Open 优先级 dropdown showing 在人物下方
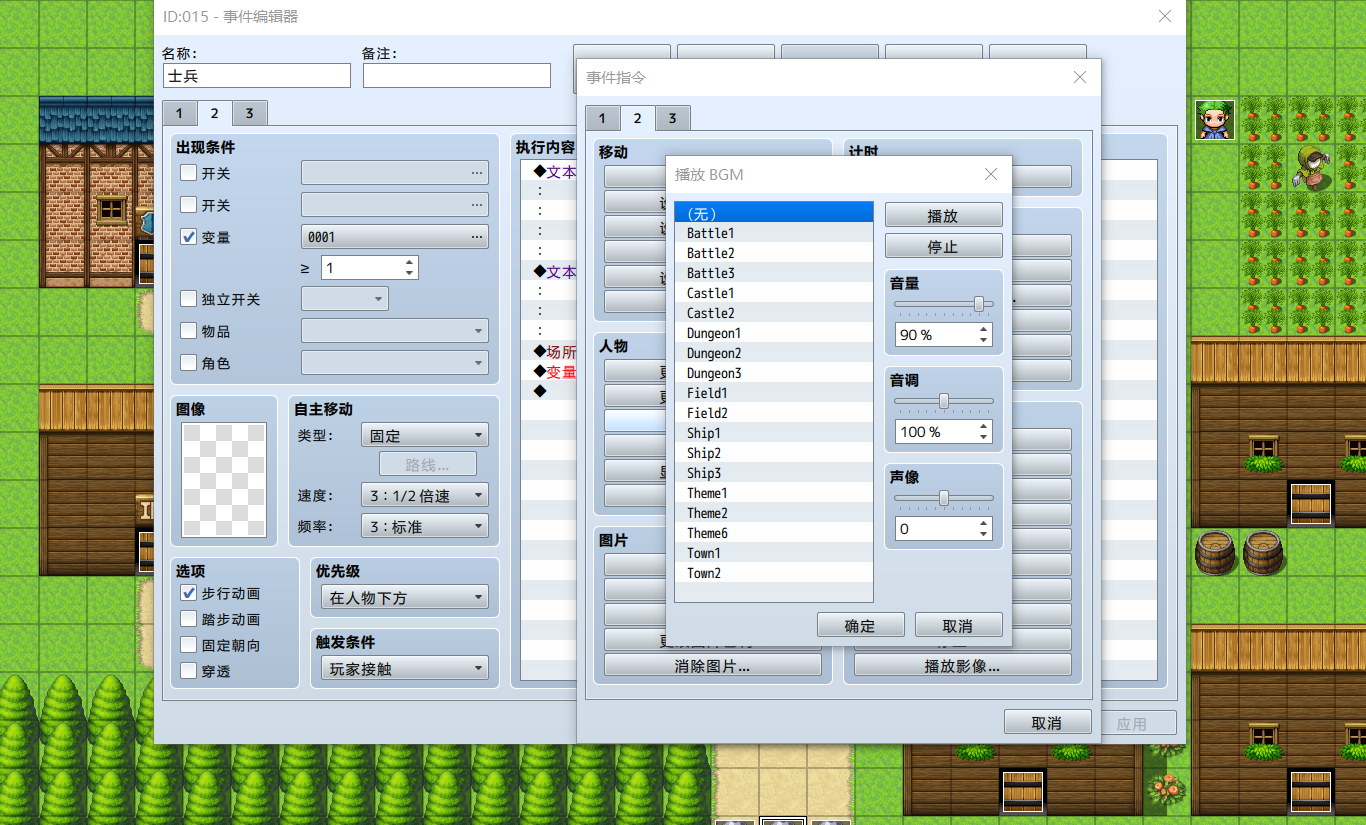 405,598
